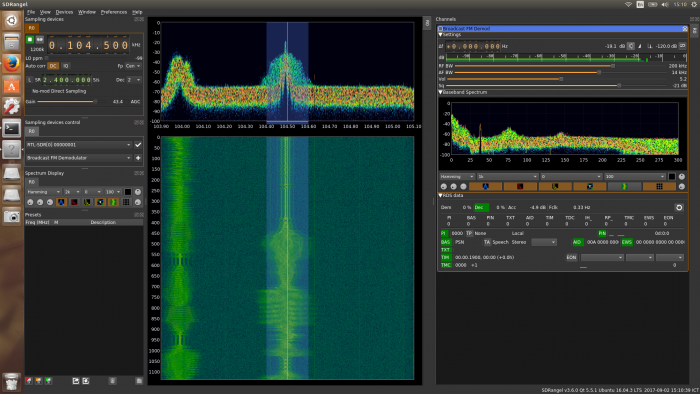700x394 pixels.
Task: Click the AGC button next to gain
Action: click(x=135, y=102)
